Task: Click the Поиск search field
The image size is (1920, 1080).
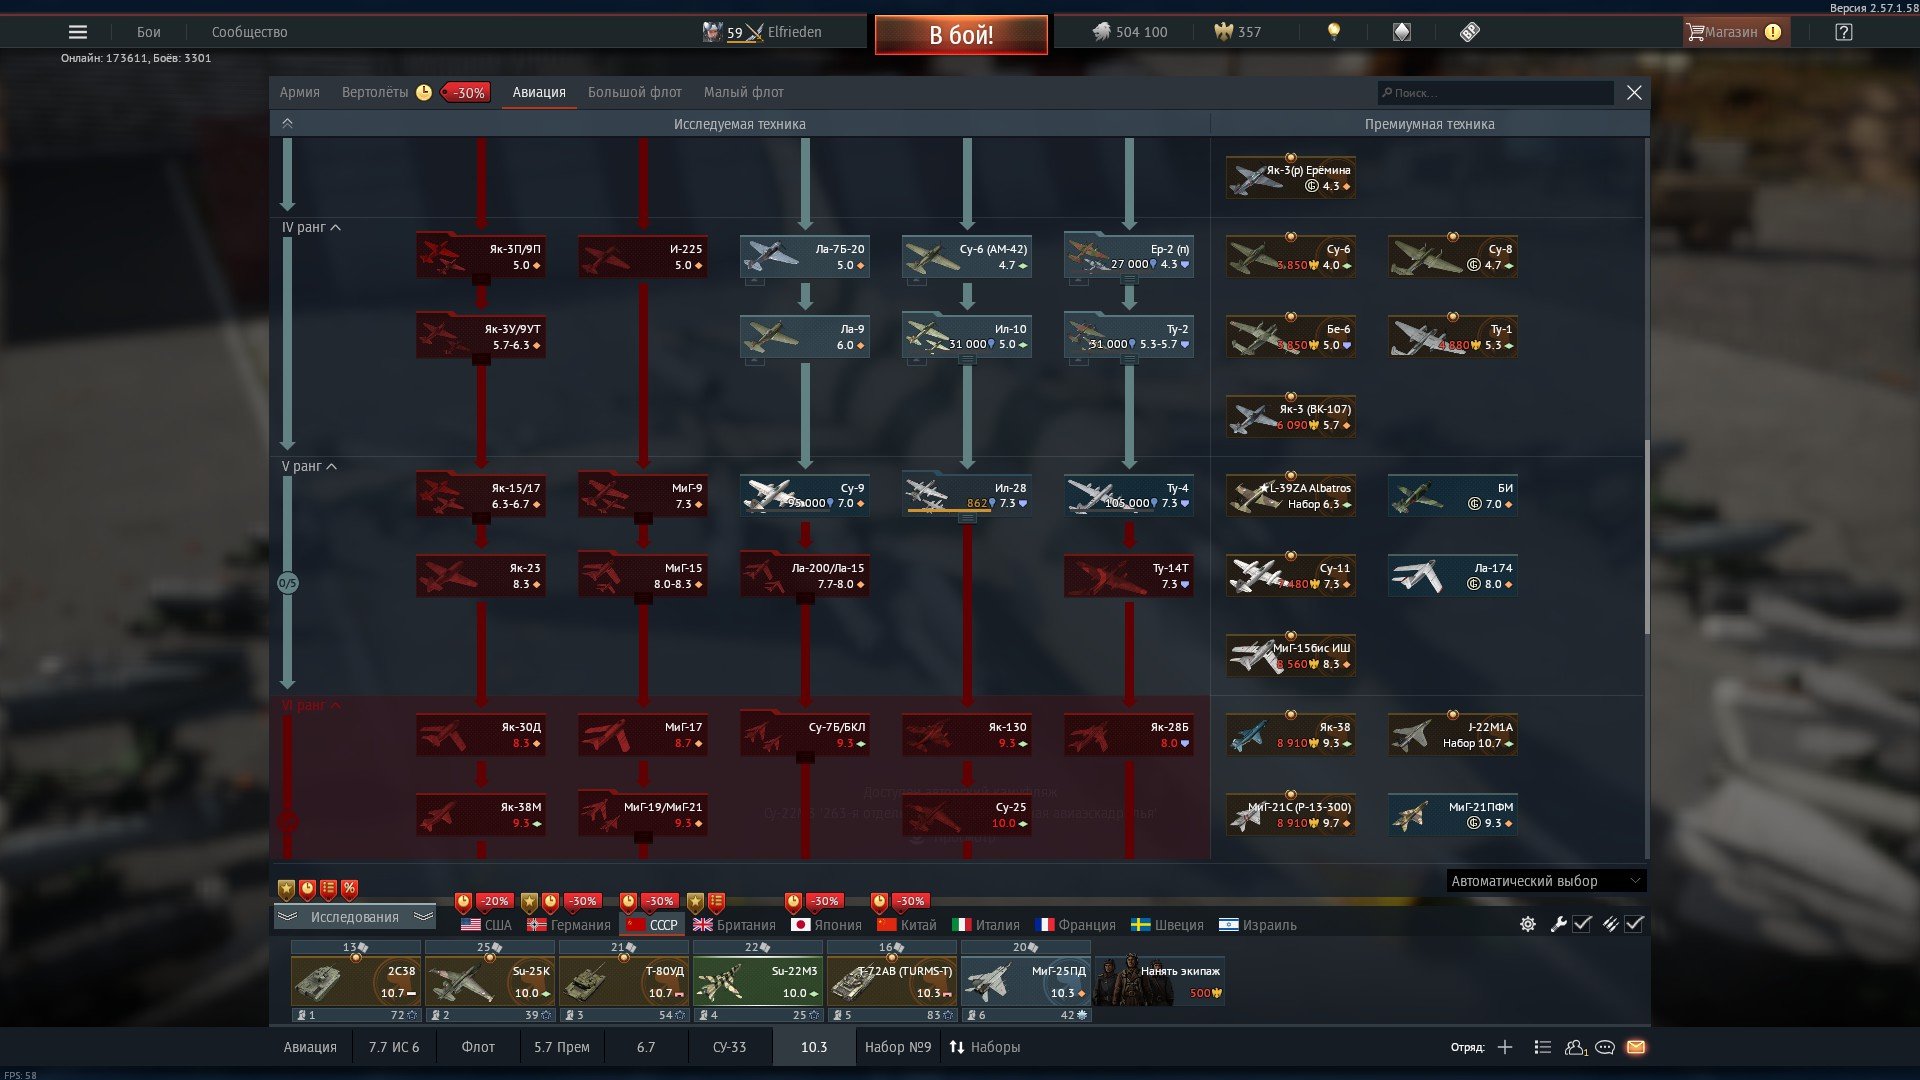Action: click(x=1495, y=93)
